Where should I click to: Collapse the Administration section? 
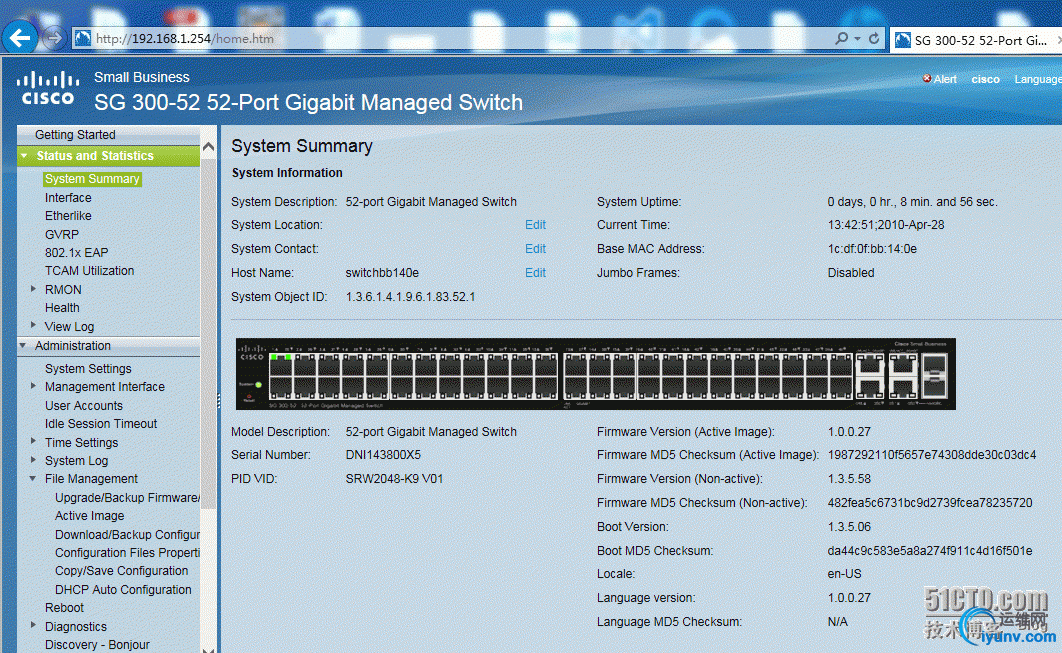22,345
